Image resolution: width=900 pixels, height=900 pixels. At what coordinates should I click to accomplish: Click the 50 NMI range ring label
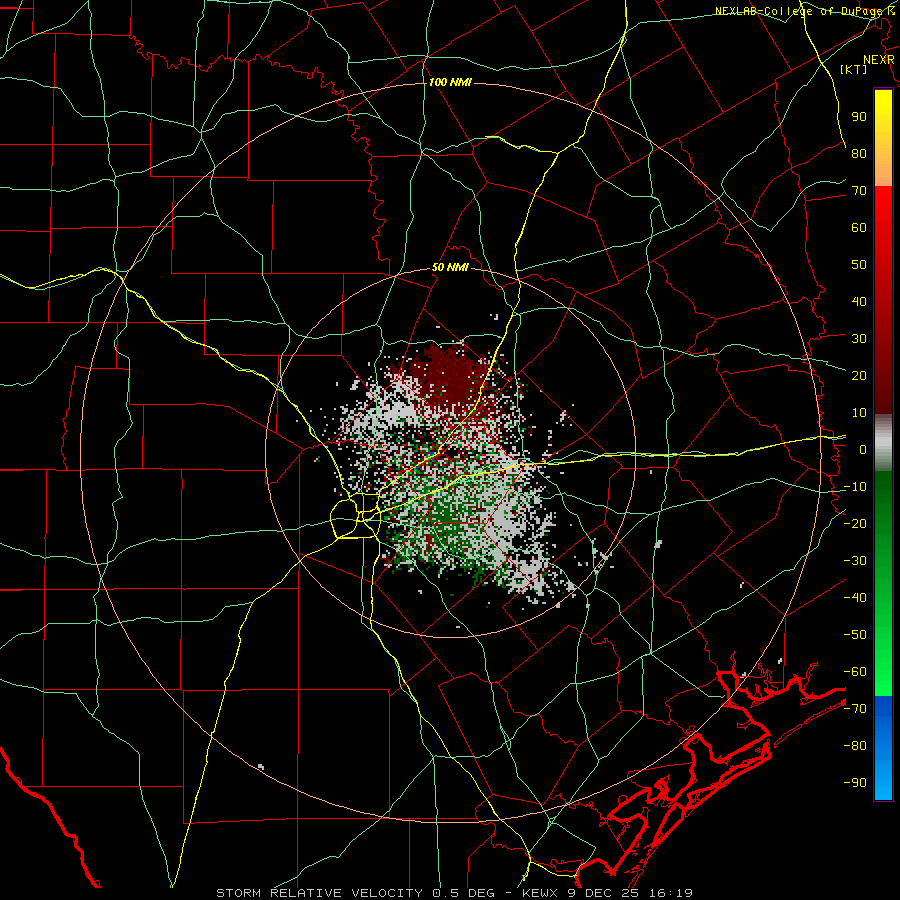(450, 267)
